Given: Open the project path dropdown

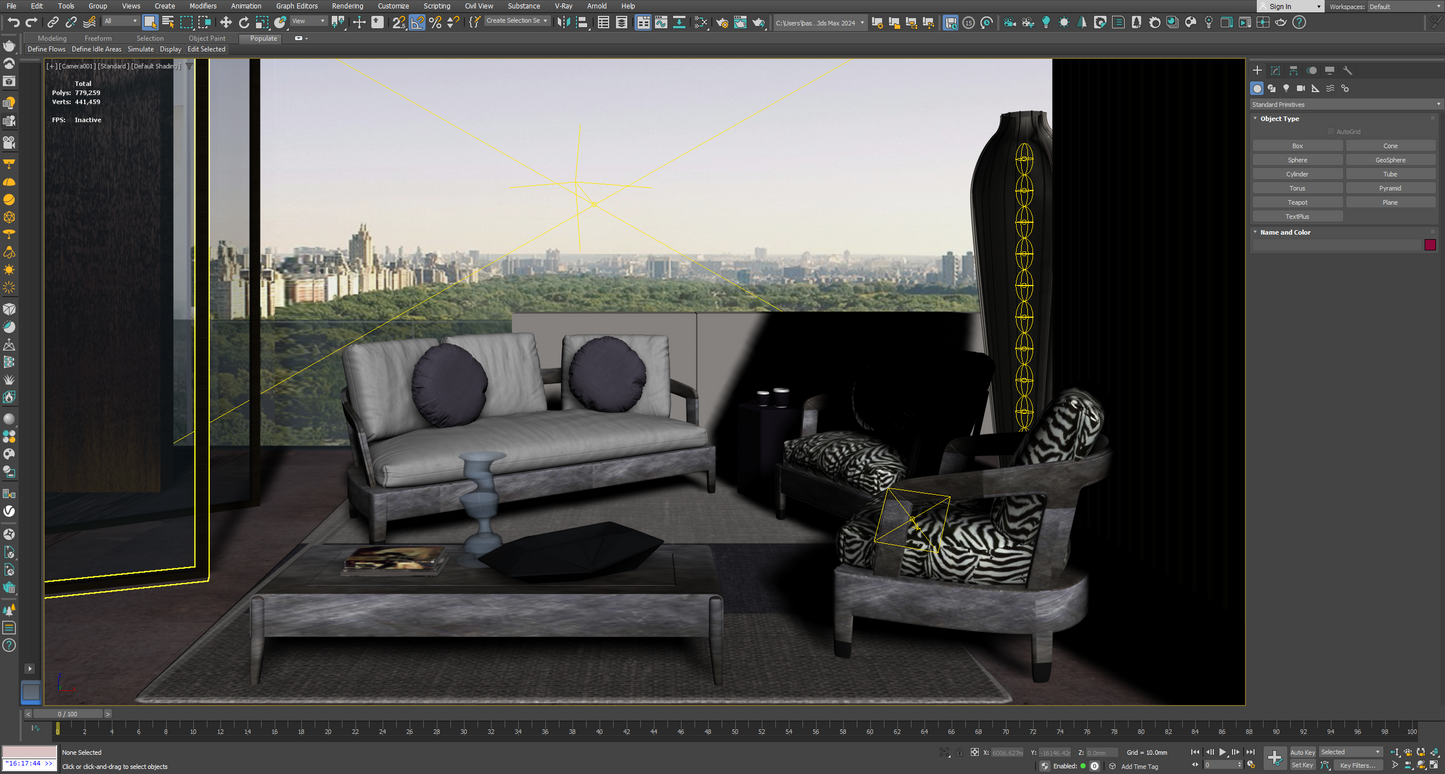Looking at the screenshot, I should click(x=819, y=21).
